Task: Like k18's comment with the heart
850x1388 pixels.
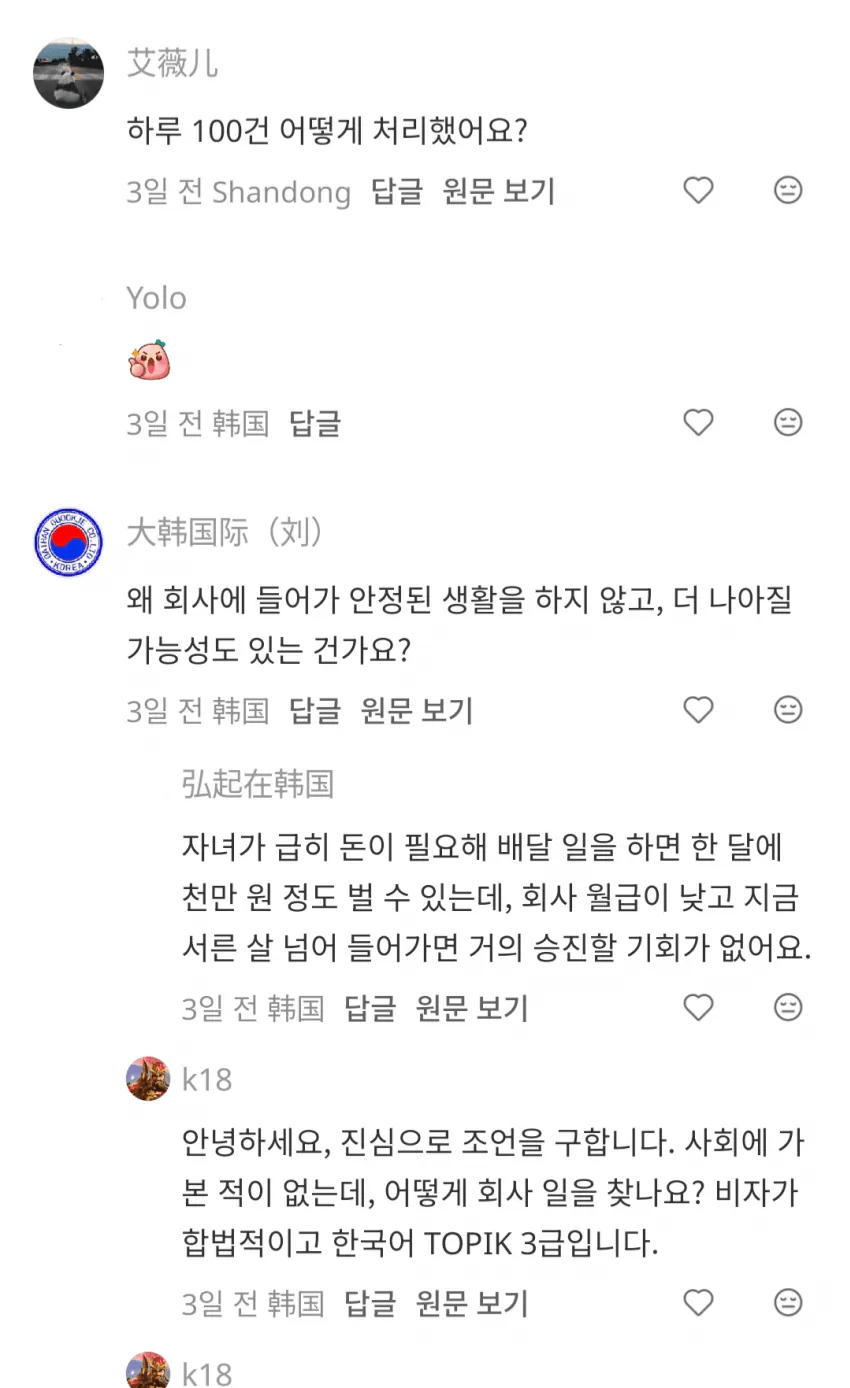Action: click(698, 1303)
